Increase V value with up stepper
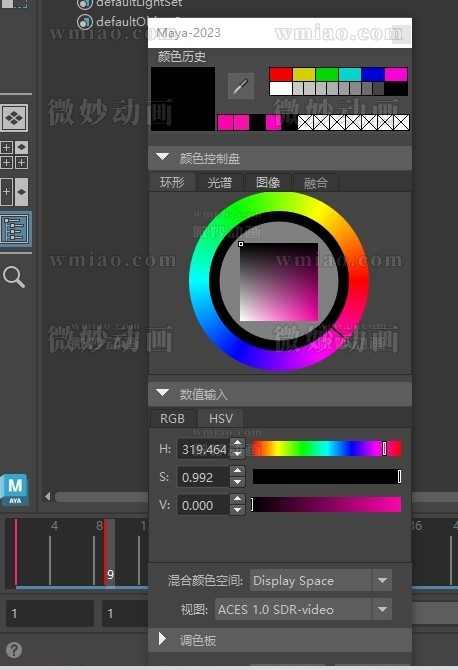Viewport: 458px width, 670px height. pyautogui.click(x=238, y=499)
